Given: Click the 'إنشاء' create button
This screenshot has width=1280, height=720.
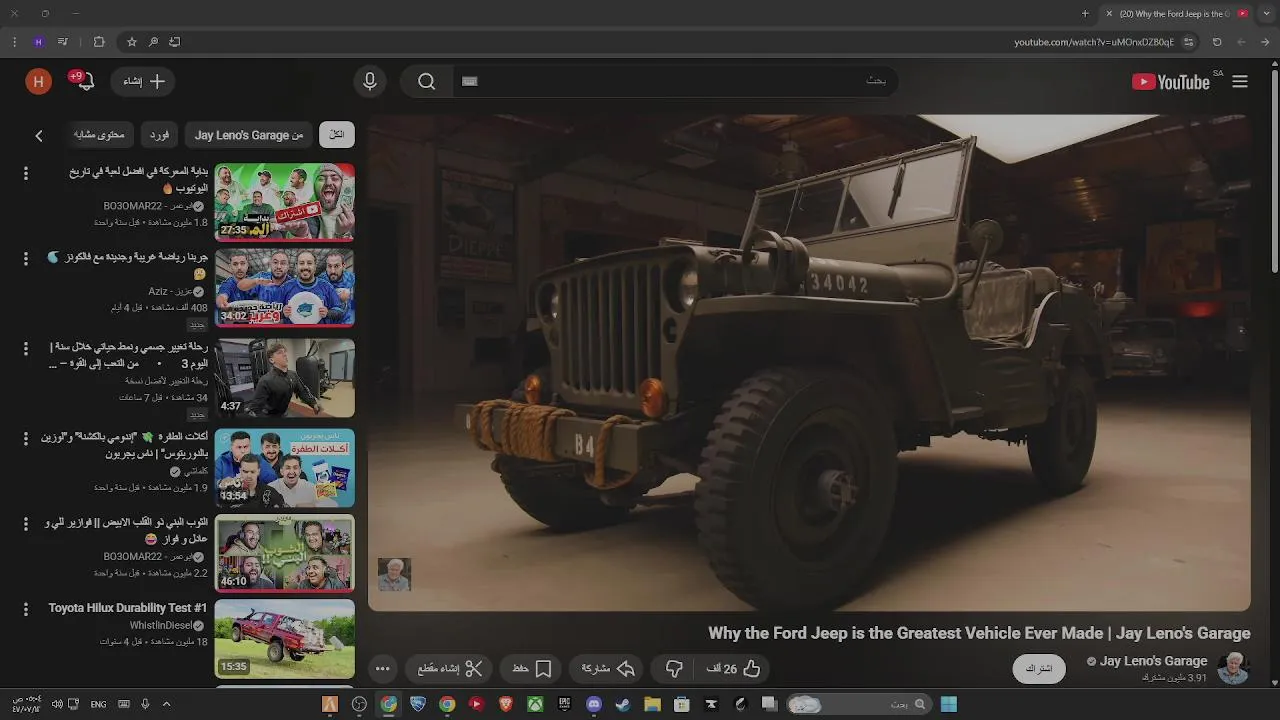Looking at the screenshot, I should (143, 82).
